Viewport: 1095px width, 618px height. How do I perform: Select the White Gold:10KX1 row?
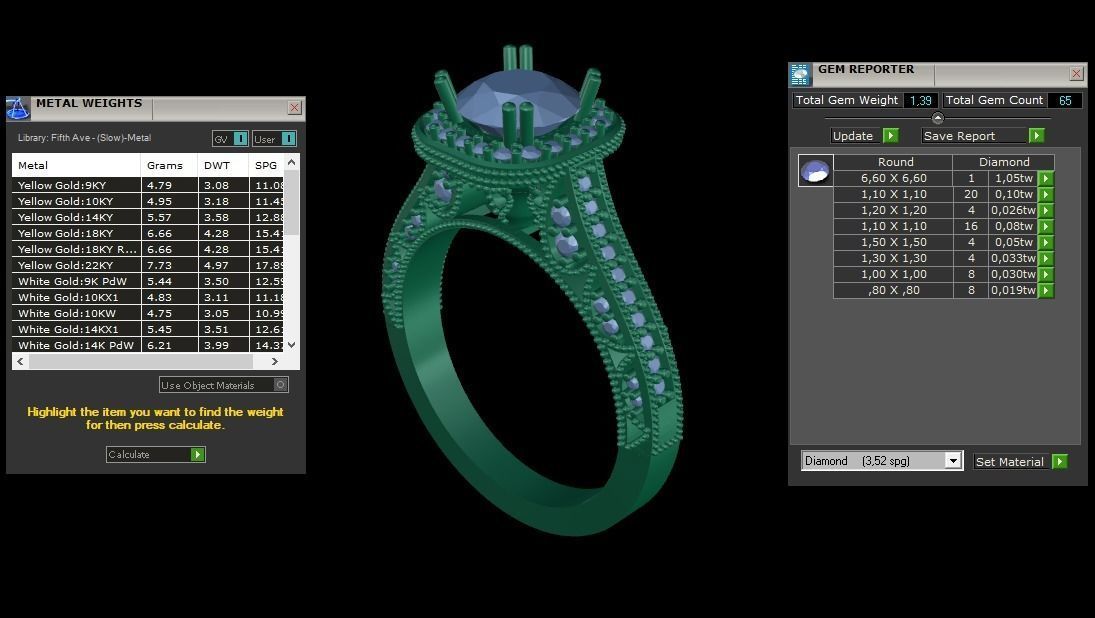tap(147, 297)
